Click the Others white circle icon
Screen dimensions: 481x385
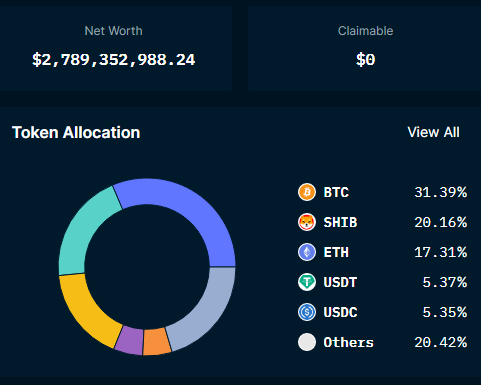tap(307, 342)
